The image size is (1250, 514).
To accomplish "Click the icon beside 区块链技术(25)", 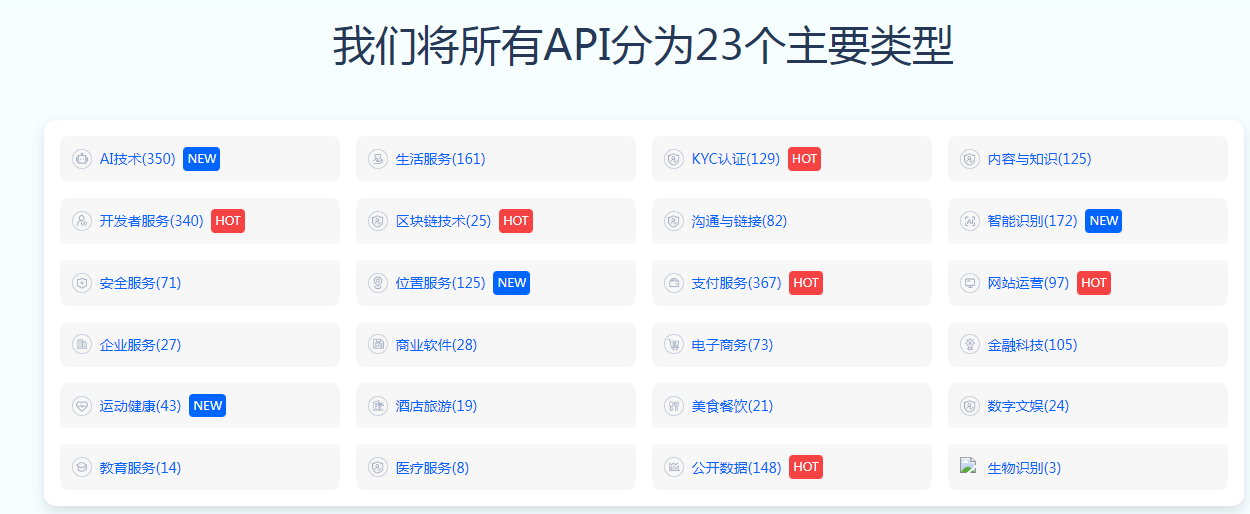I will (x=378, y=221).
